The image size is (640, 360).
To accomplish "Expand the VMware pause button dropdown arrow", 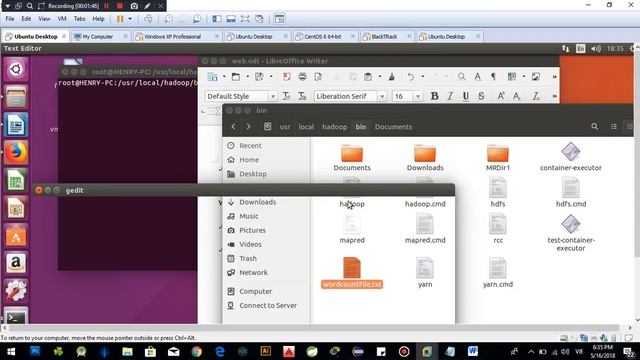I will tap(130, 19).
